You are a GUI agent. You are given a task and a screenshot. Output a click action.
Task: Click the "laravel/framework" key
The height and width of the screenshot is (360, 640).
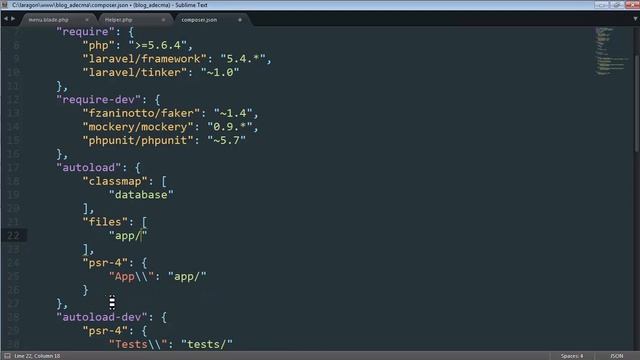coord(144,59)
